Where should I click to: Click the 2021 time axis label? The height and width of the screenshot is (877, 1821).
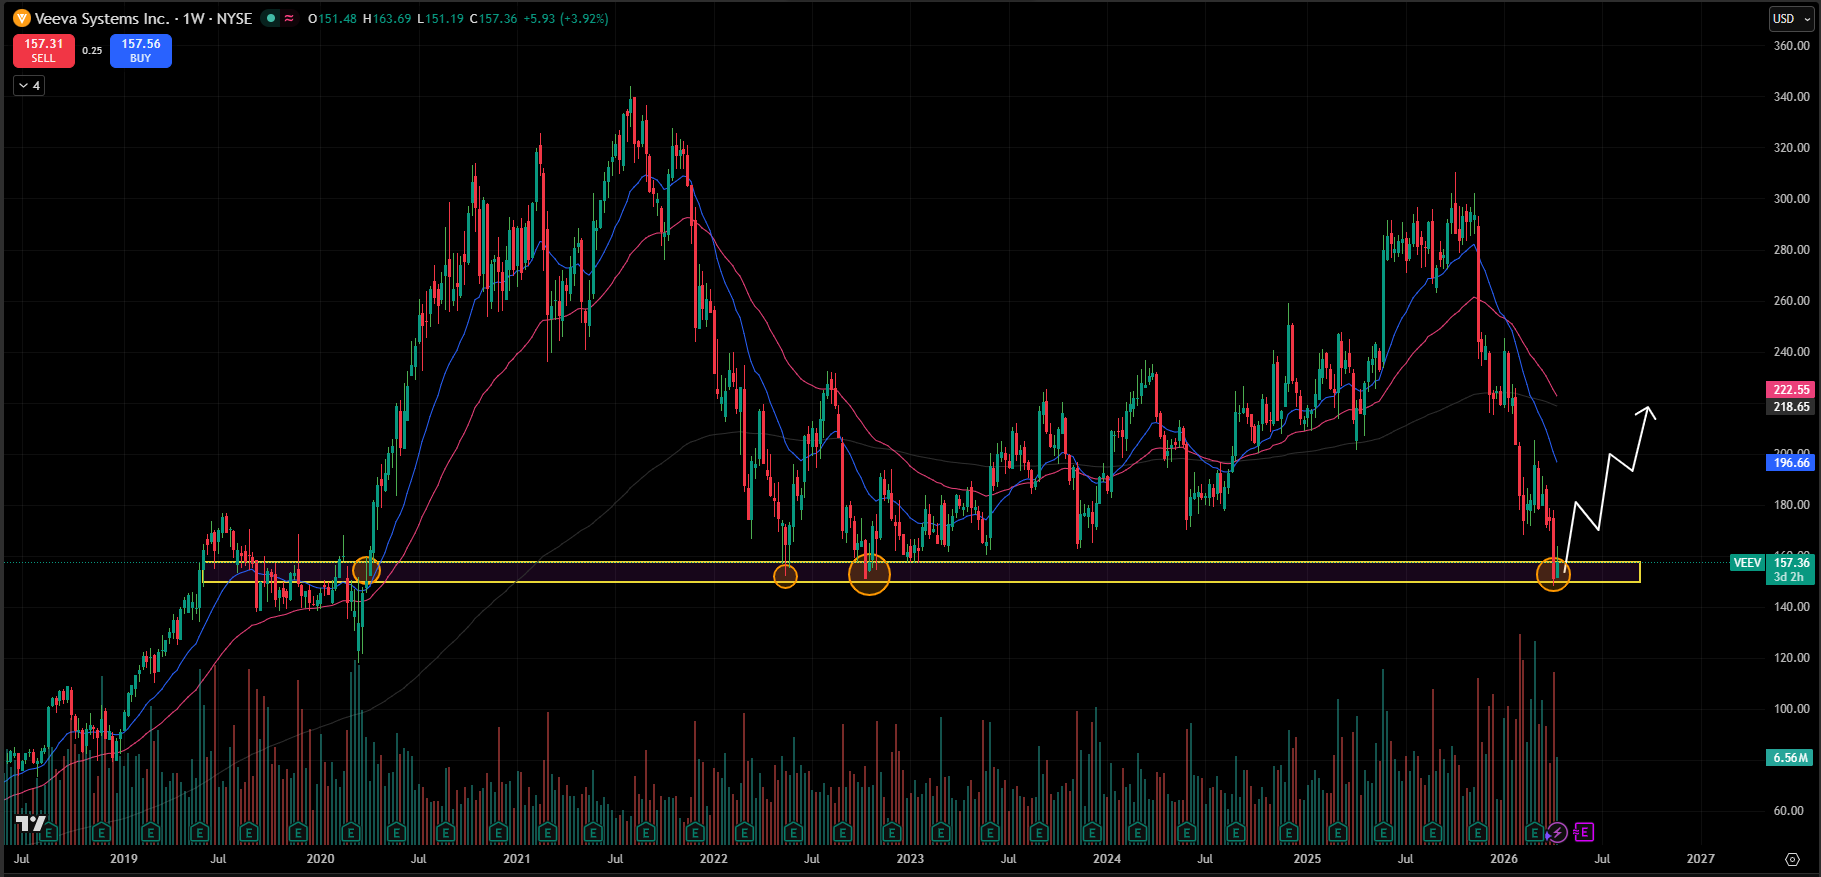click(517, 859)
